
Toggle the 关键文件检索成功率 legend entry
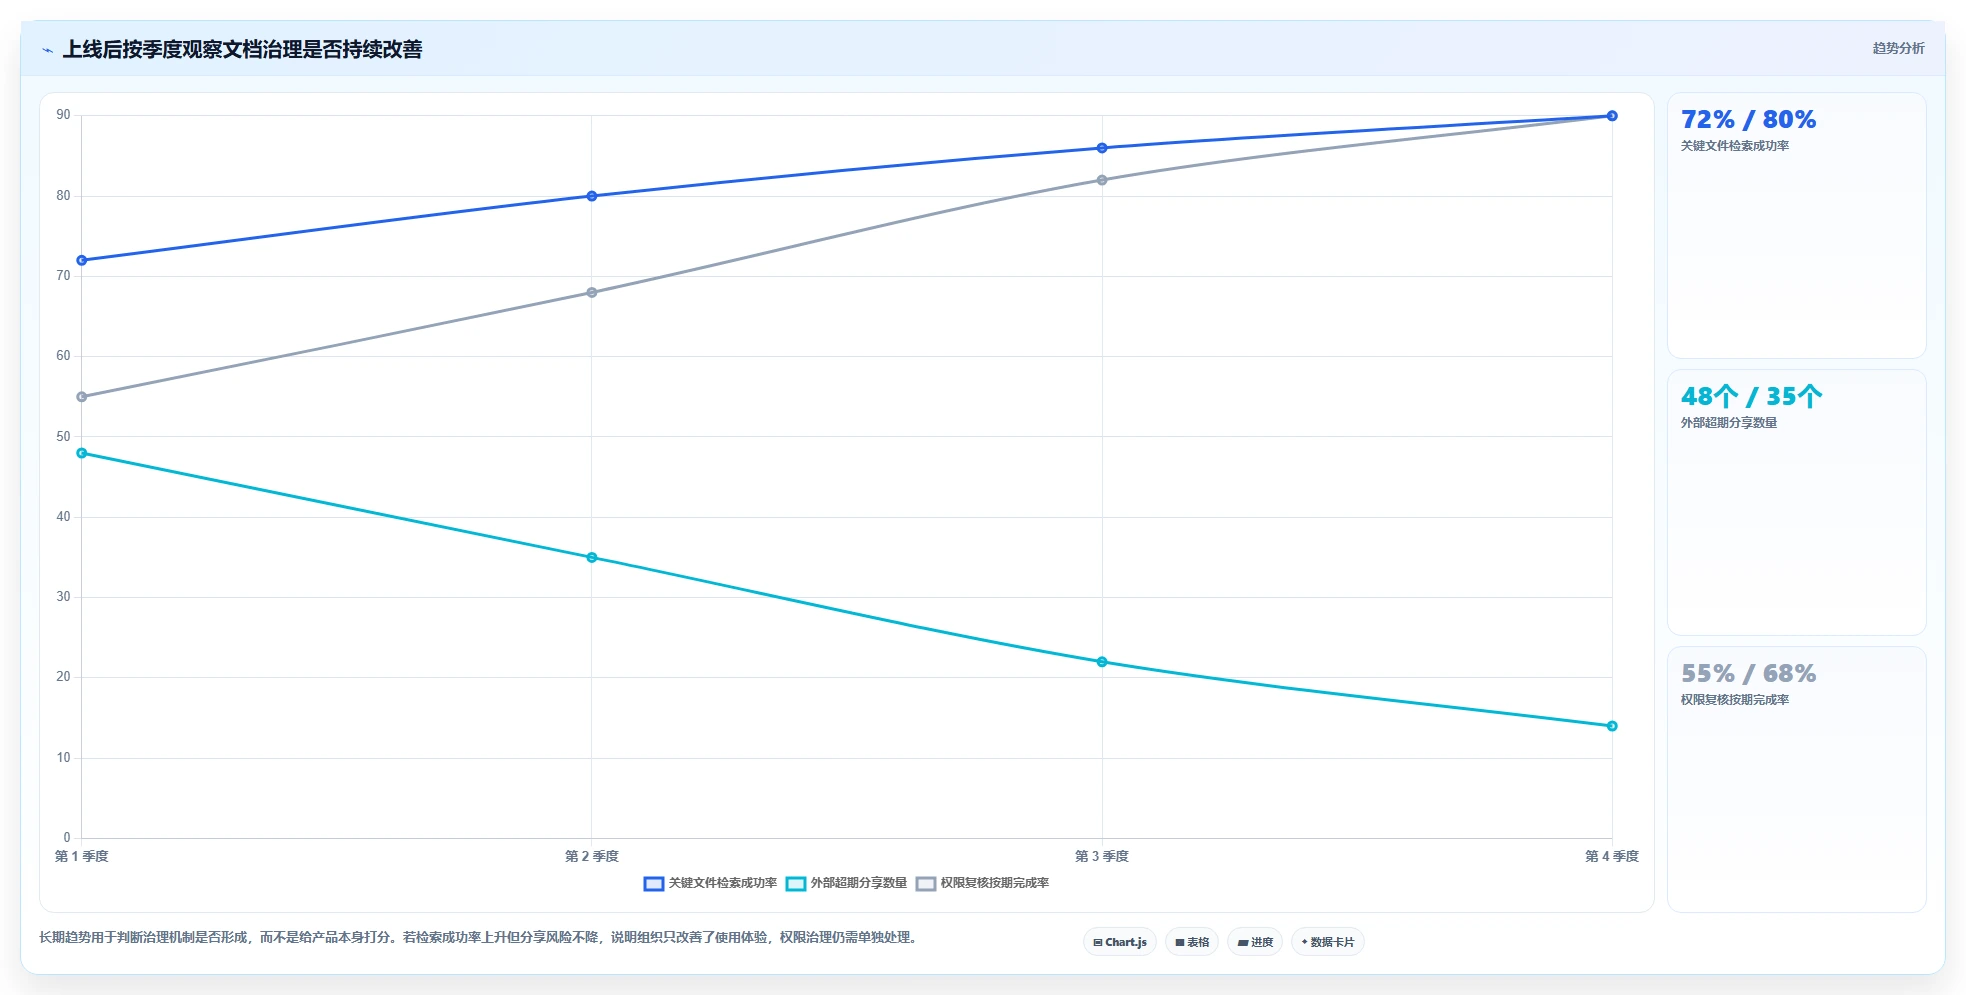[710, 883]
